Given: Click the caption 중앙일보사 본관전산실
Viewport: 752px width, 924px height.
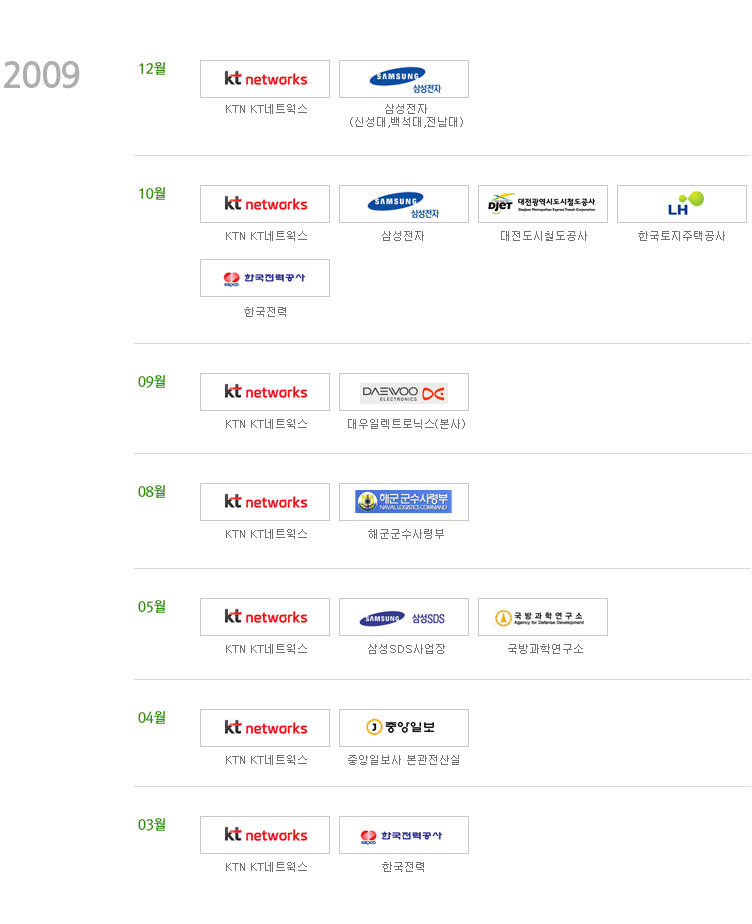Looking at the screenshot, I should 404,760.
